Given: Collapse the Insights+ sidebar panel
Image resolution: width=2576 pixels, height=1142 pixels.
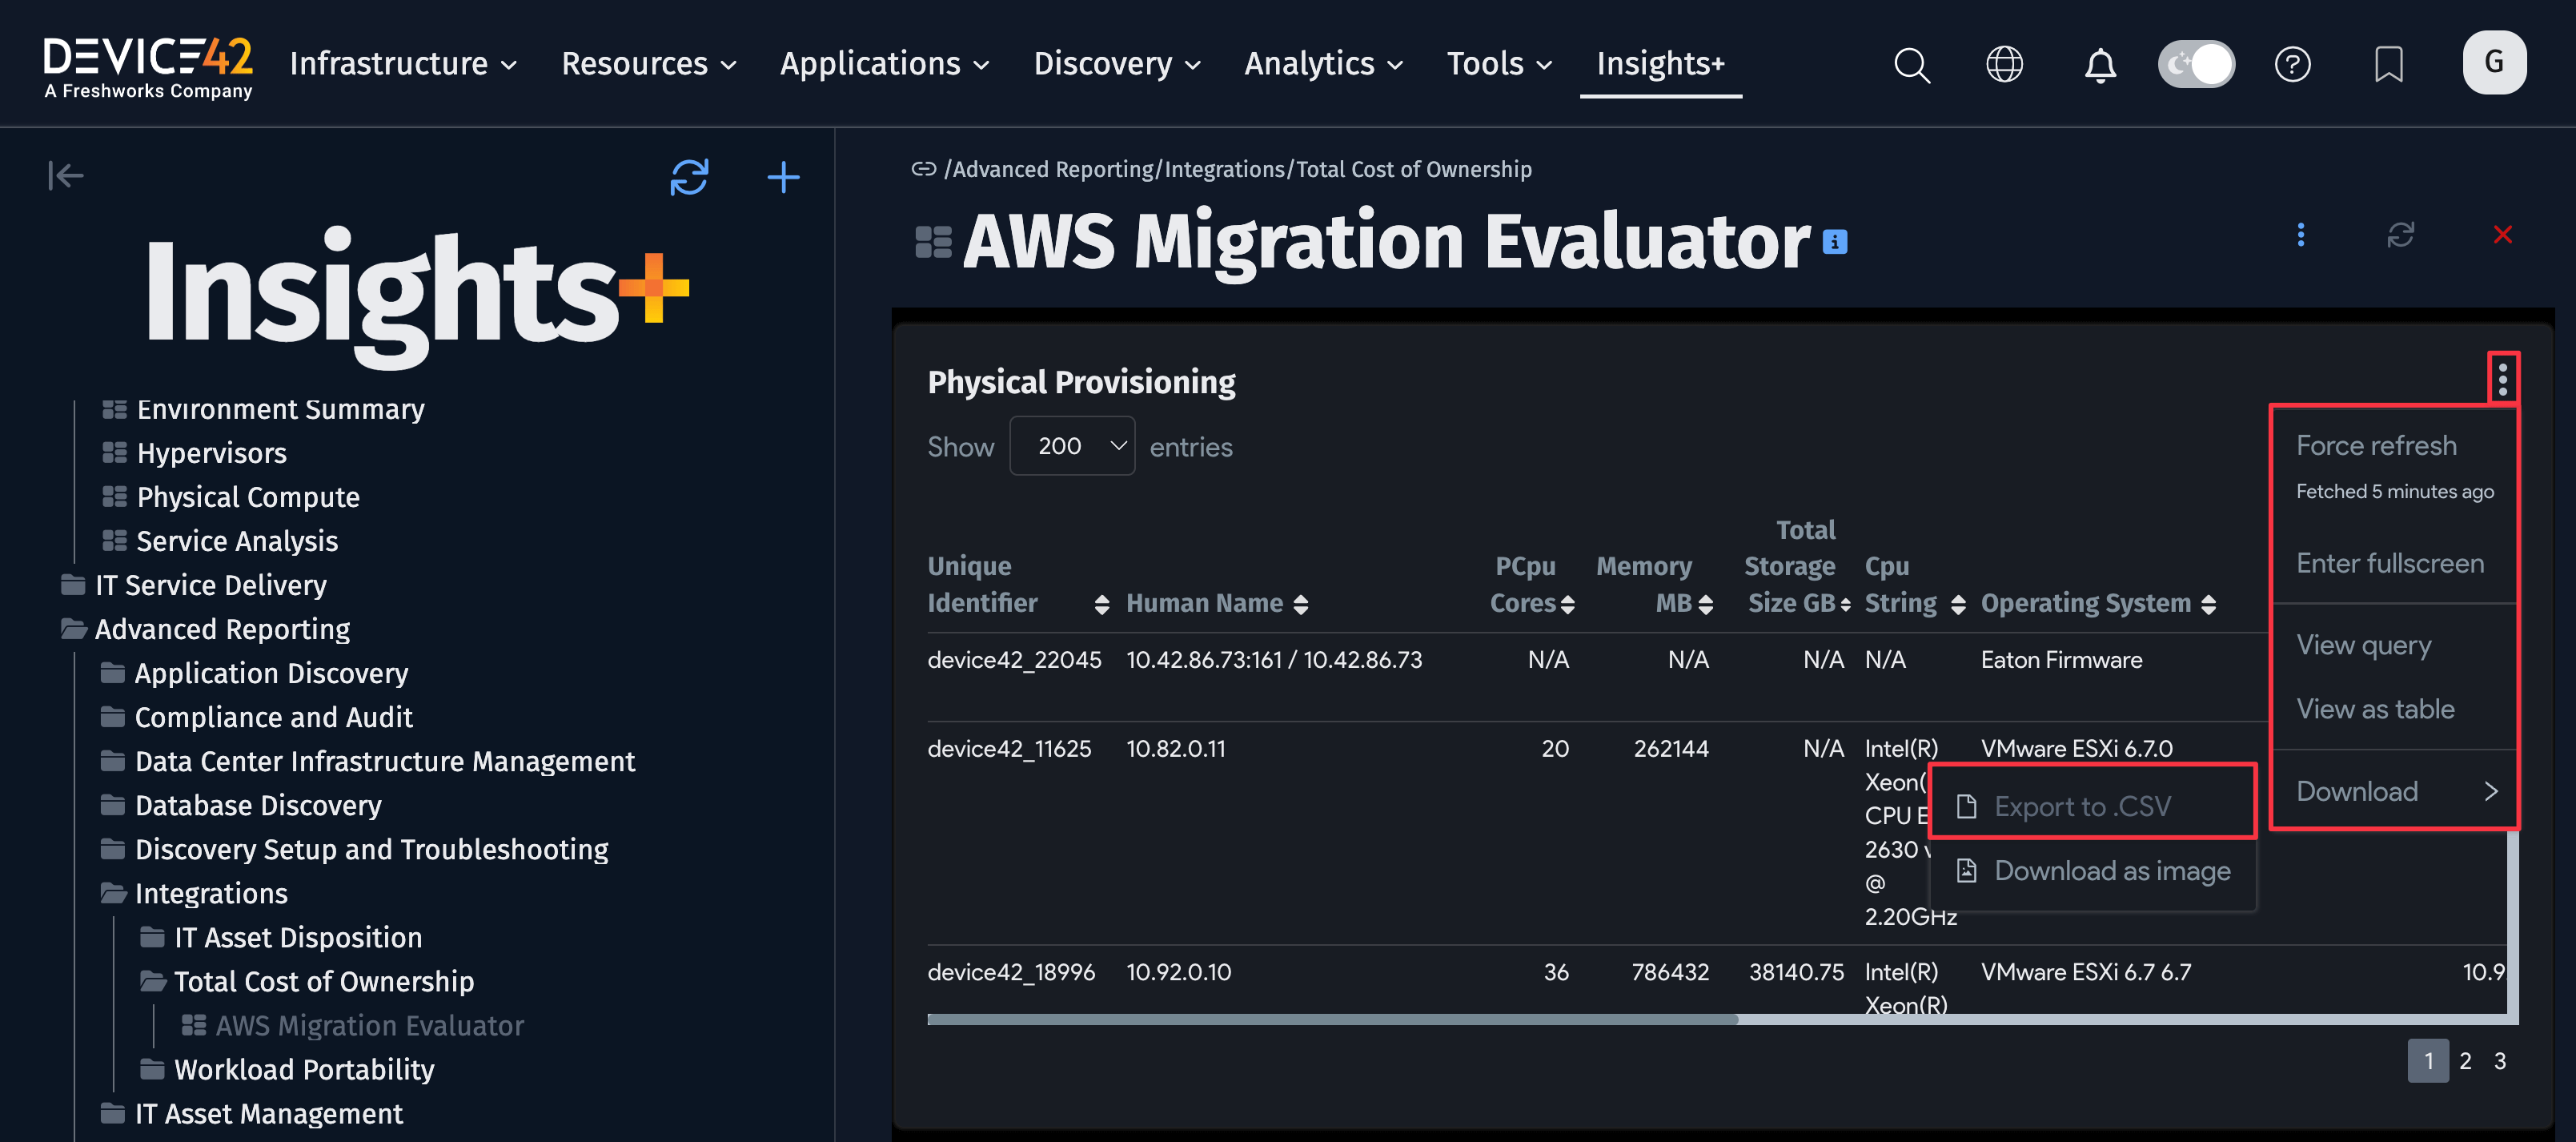Looking at the screenshot, I should [x=66, y=176].
